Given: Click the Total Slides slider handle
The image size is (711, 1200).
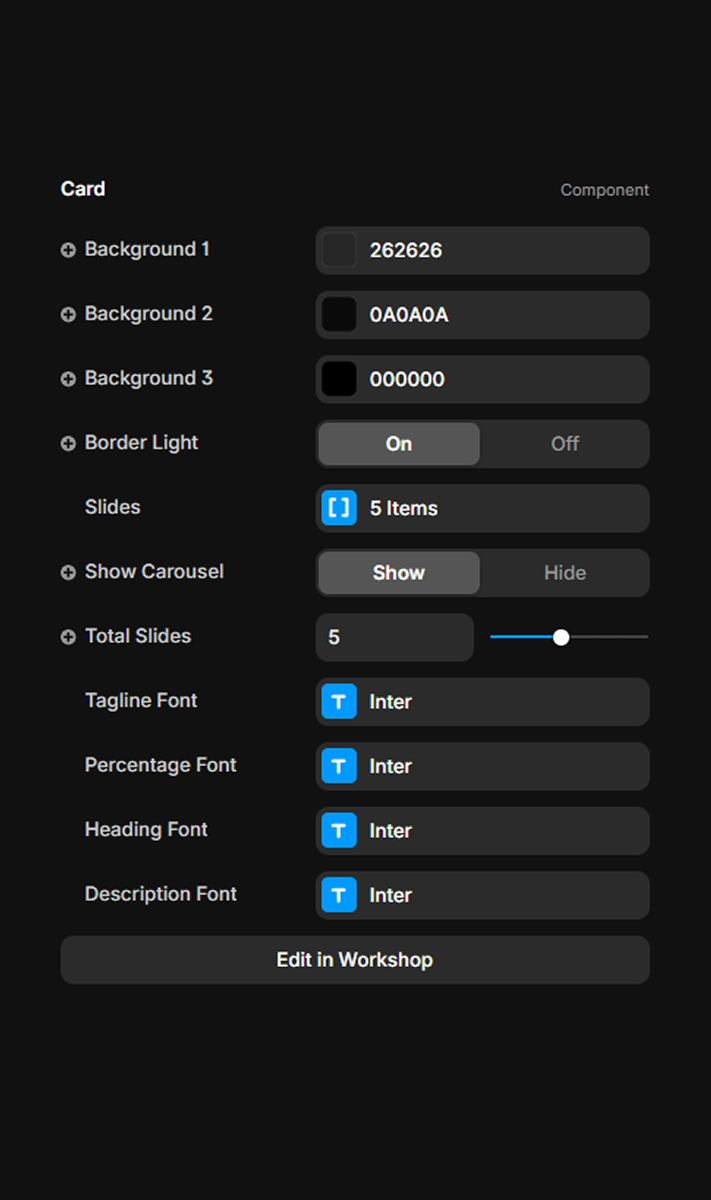Looking at the screenshot, I should click(x=561, y=637).
